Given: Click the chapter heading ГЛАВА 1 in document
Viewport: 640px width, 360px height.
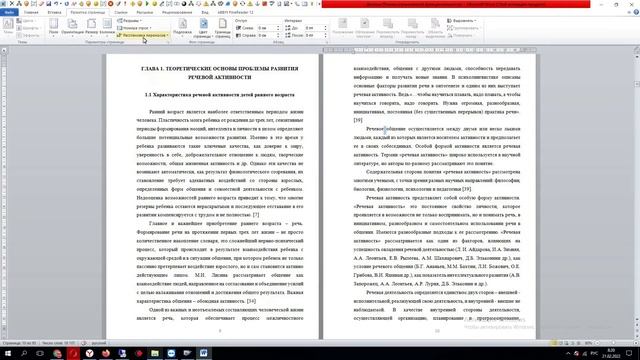Looking at the screenshot, I should click(x=220, y=73).
